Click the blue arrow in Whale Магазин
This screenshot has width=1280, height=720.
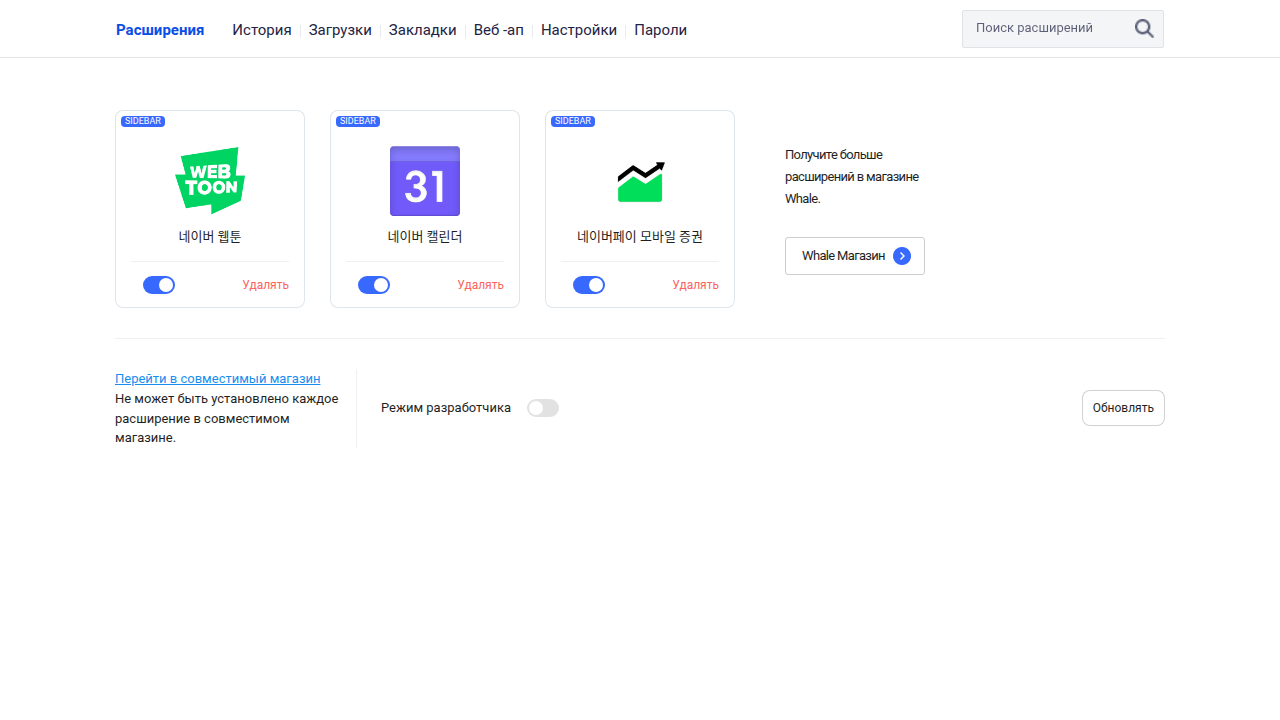pos(902,256)
